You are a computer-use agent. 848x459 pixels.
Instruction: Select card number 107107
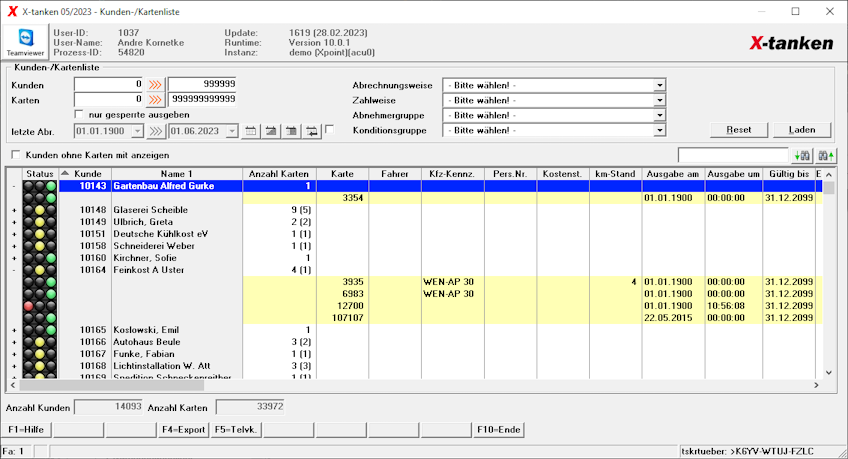point(347,318)
